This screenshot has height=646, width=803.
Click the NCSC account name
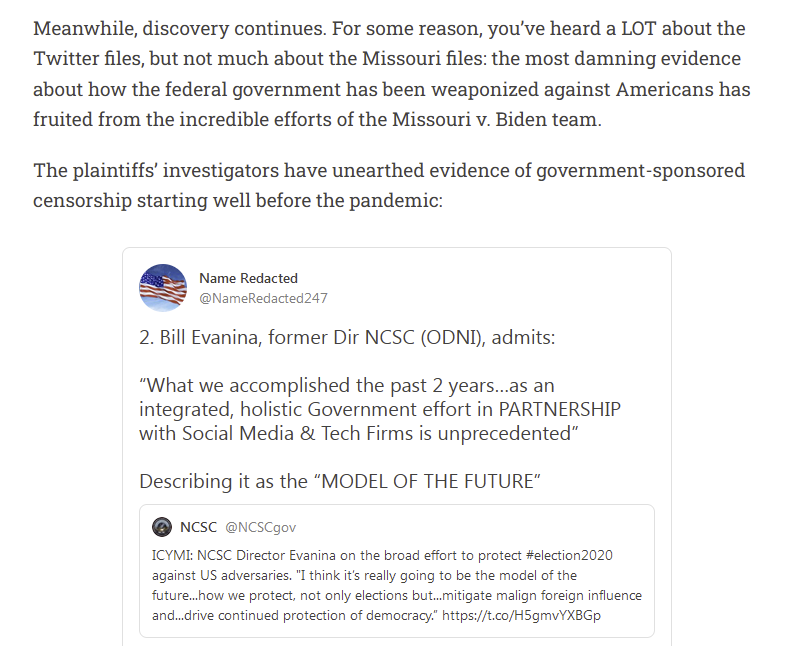click(x=199, y=527)
